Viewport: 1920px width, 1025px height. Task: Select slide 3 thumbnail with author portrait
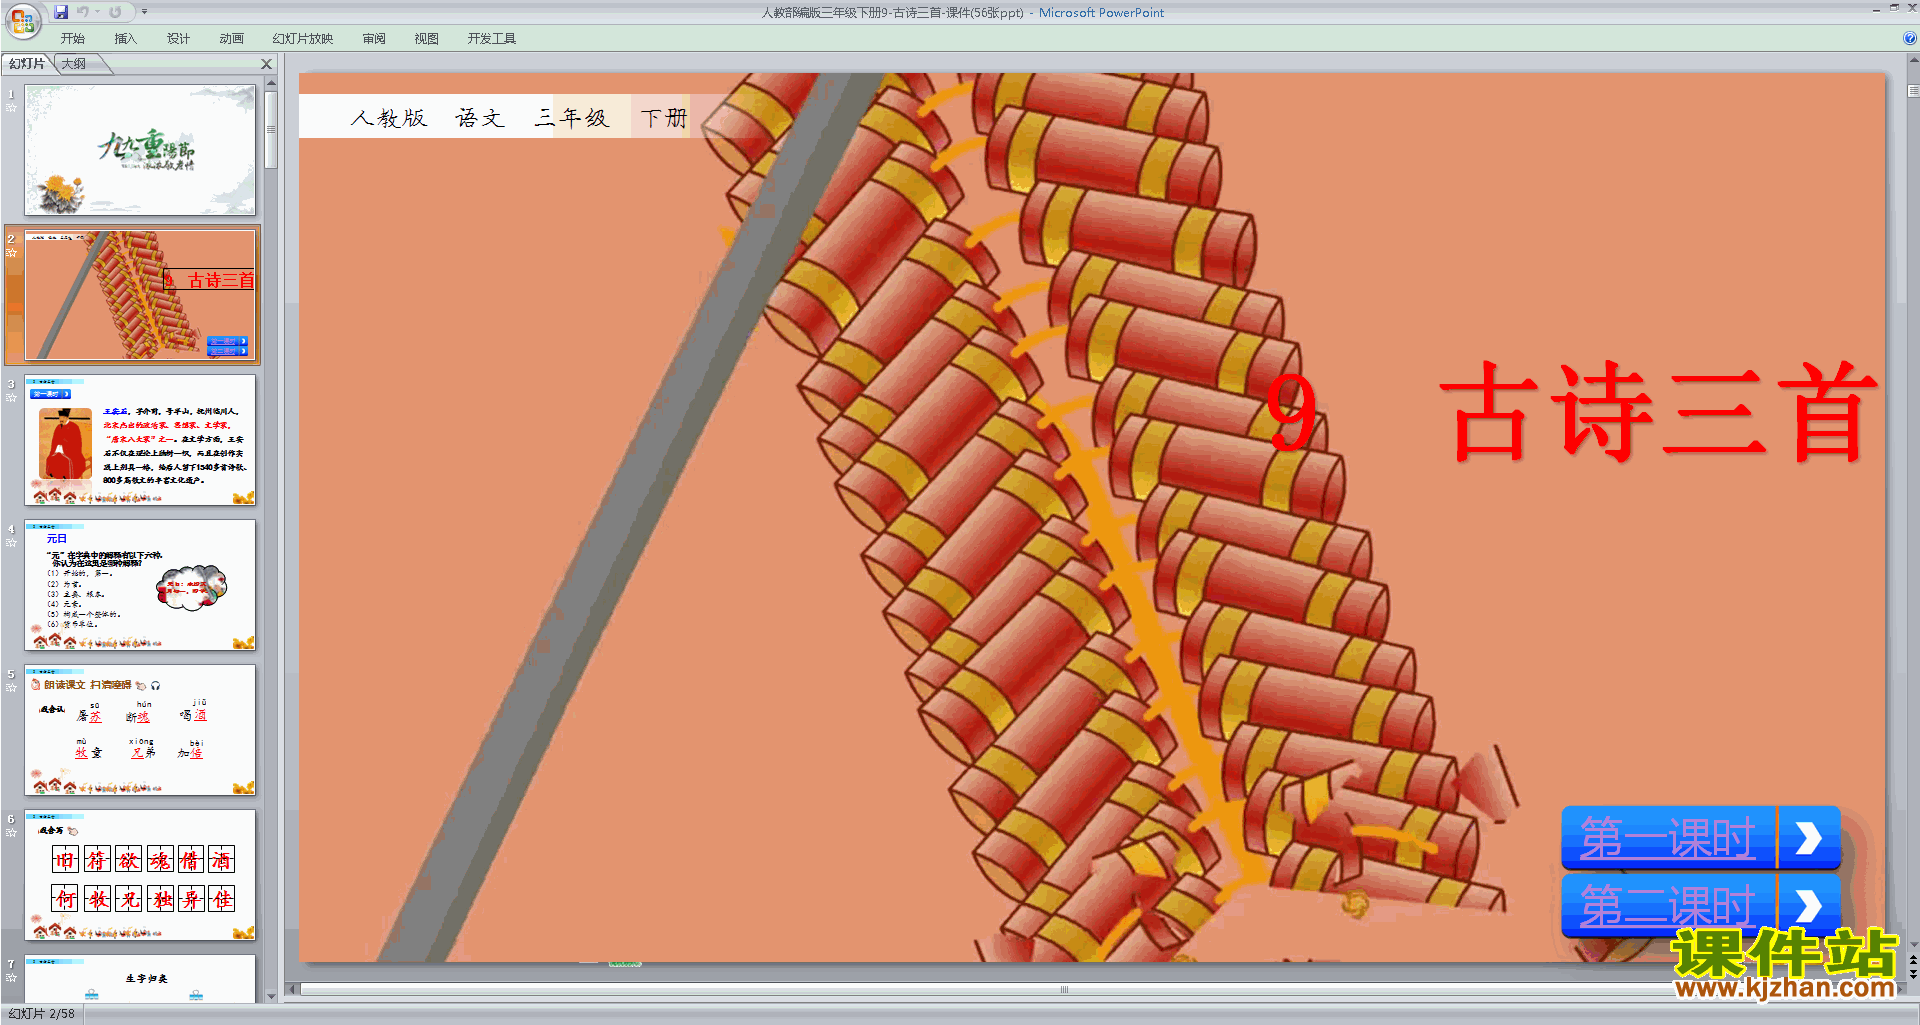click(x=140, y=440)
